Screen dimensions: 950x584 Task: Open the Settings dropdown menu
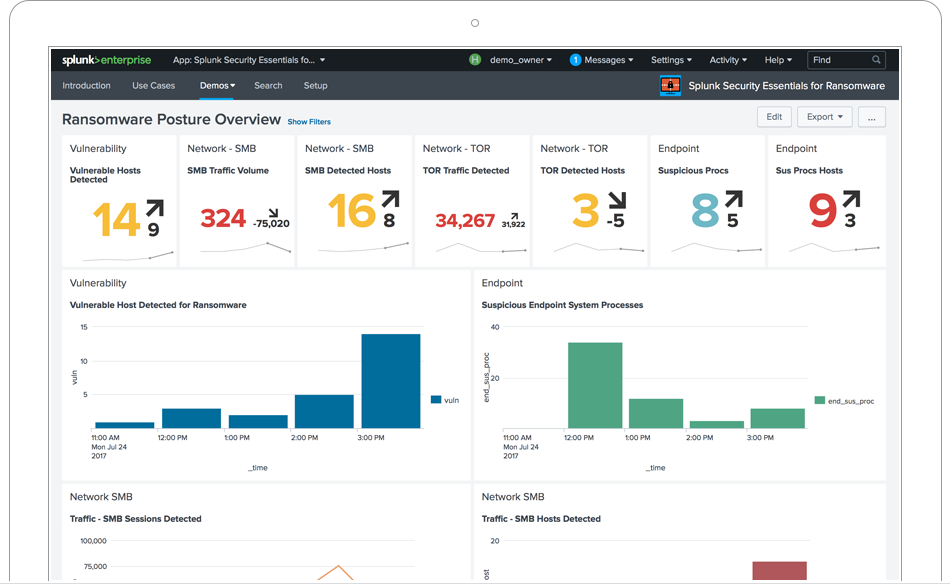tap(671, 60)
